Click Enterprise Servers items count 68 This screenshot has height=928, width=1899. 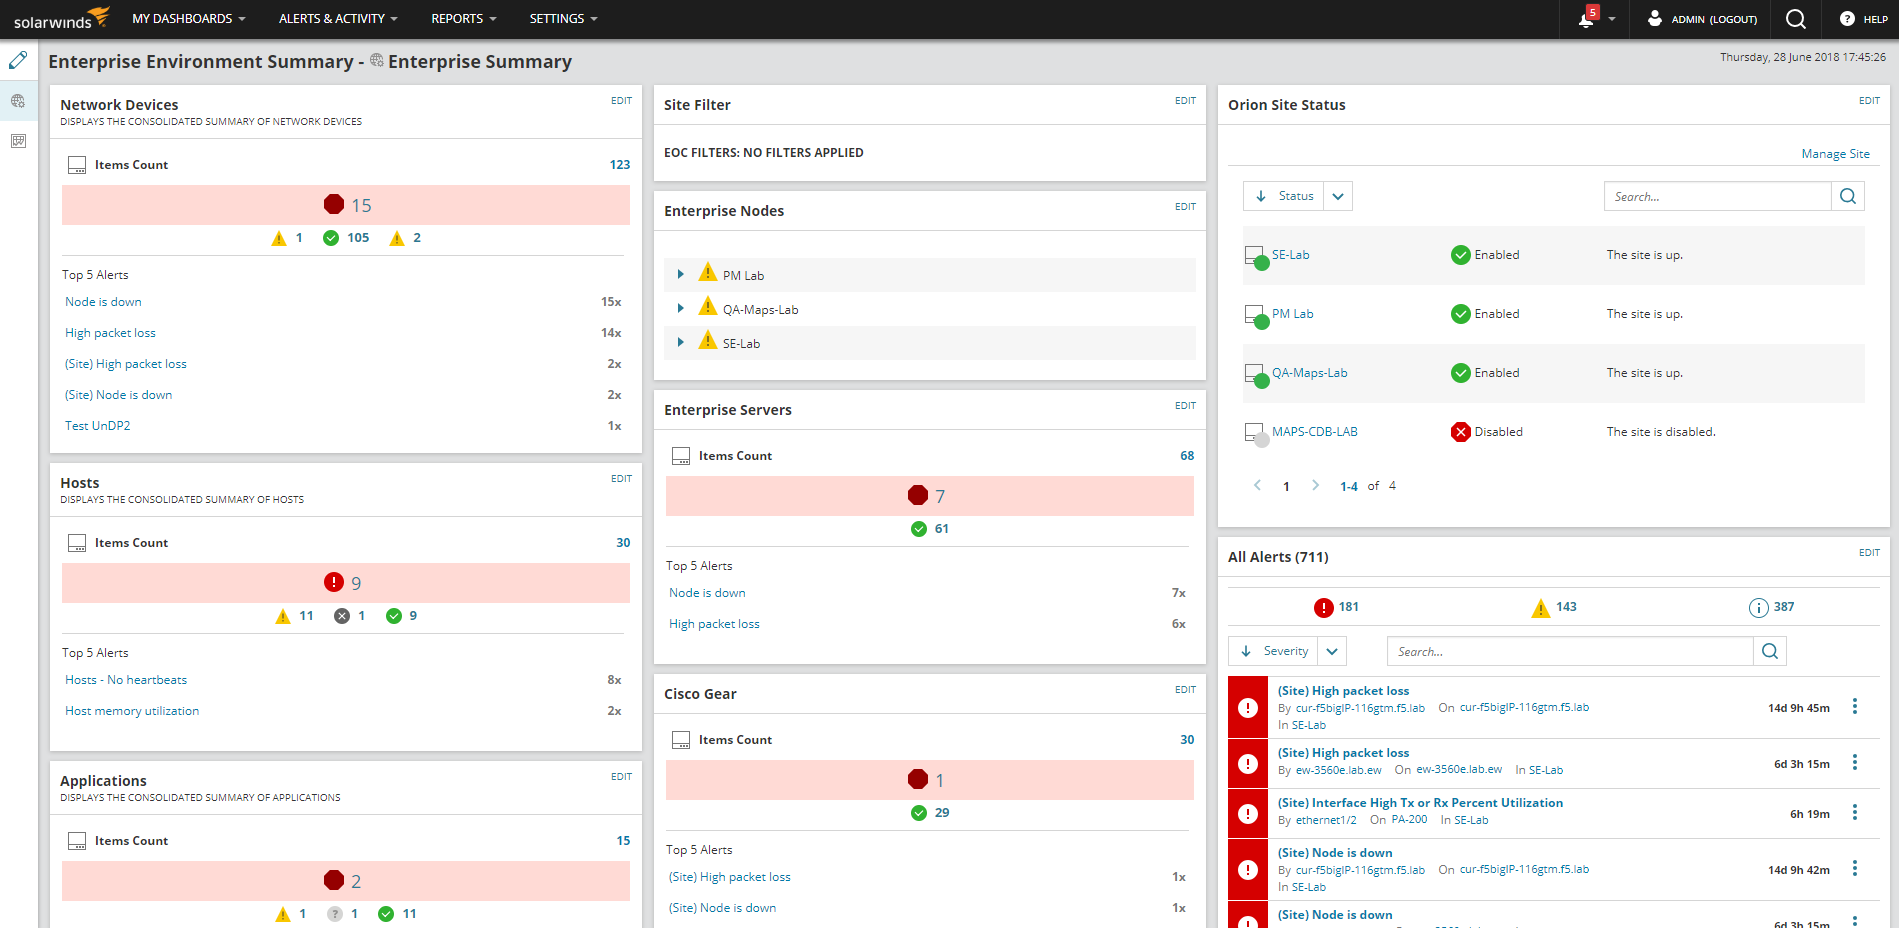pos(1187,456)
